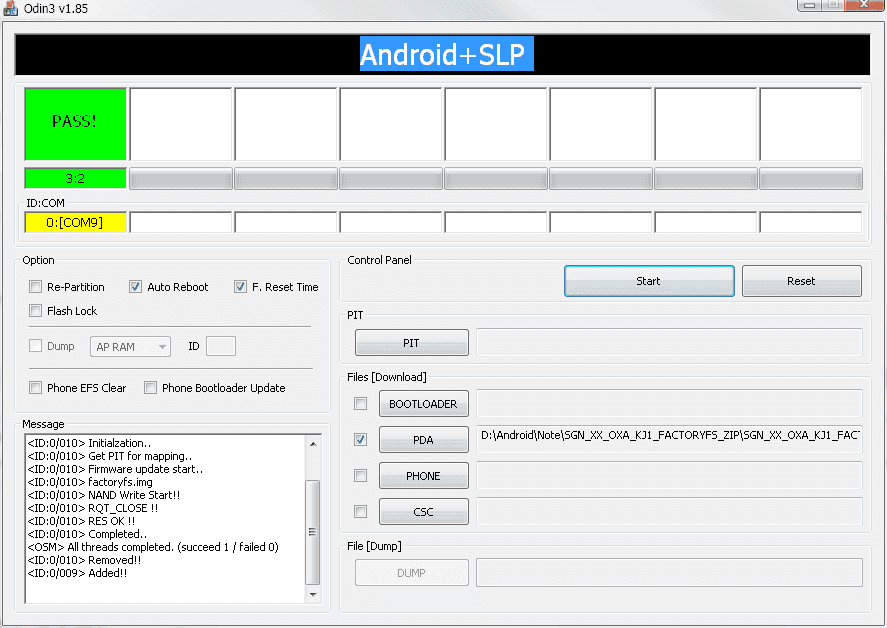The width and height of the screenshot is (887, 628).
Task: Click the Message log scrollbar thumb
Action: (313, 532)
